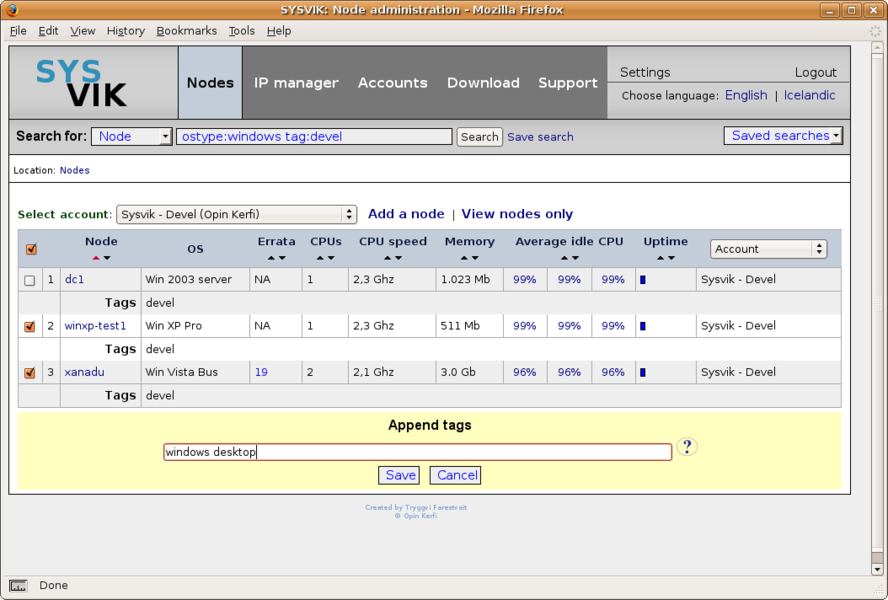Switch to the IP manager tab
The height and width of the screenshot is (600, 888).
click(296, 83)
